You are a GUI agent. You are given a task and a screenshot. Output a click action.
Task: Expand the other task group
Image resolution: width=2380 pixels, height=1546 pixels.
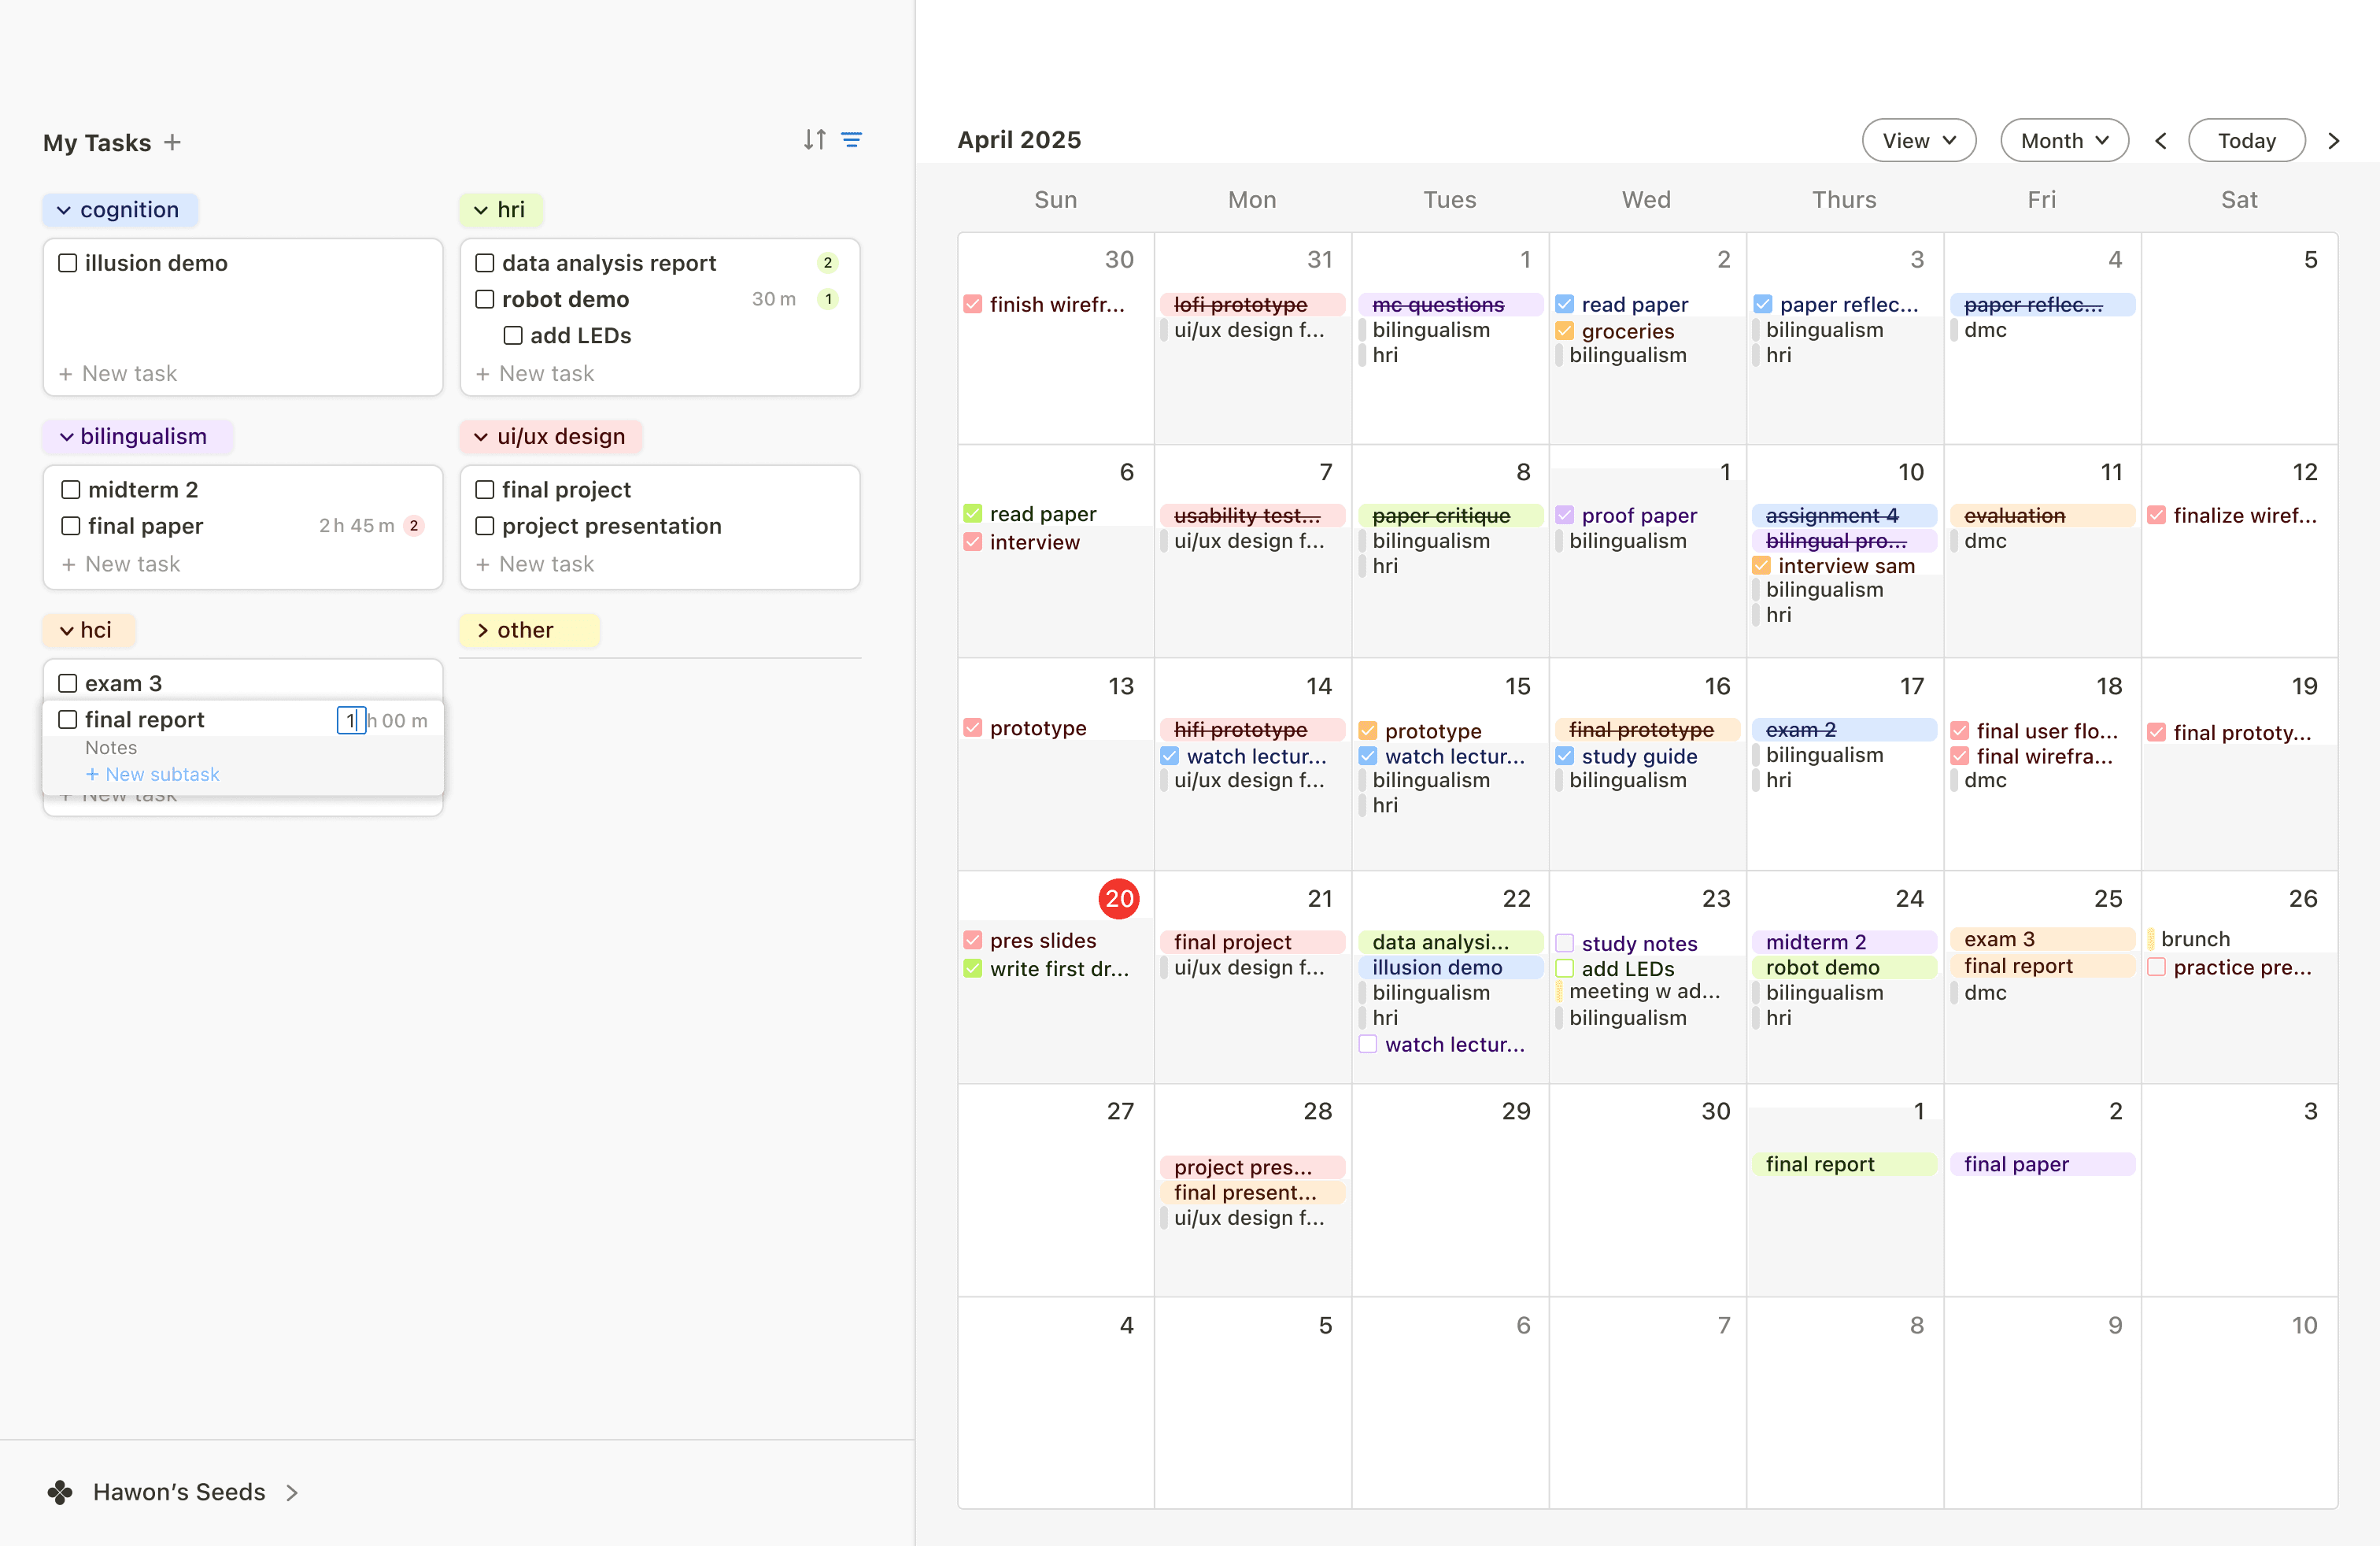(483, 630)
